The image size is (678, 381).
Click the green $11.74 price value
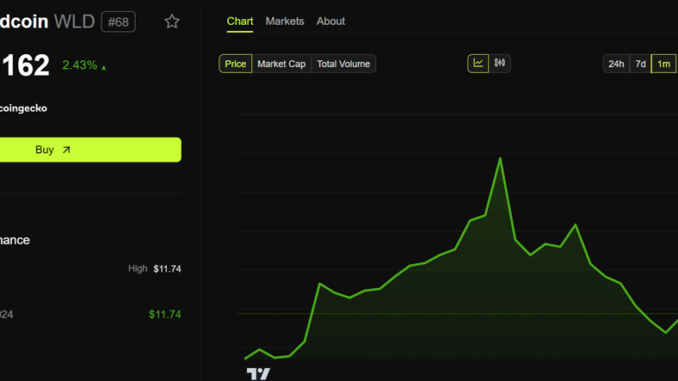click(x=165, y=314)
